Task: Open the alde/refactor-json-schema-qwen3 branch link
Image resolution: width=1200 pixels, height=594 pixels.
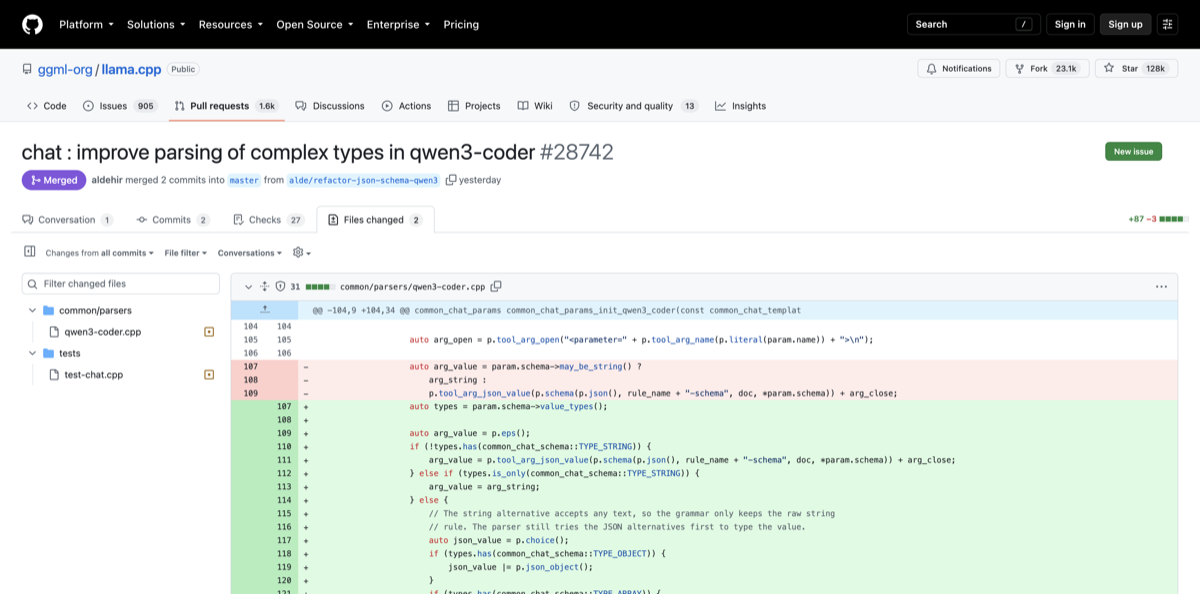Action: point(364,180)
